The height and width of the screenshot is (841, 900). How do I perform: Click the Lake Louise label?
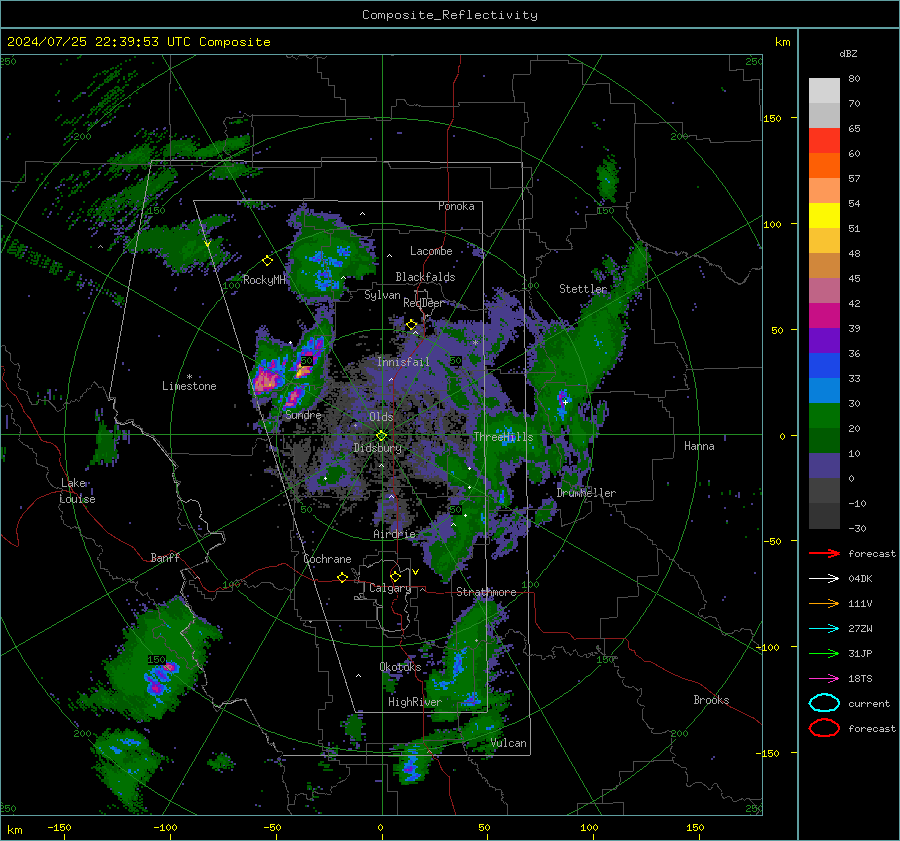point(77,491)
